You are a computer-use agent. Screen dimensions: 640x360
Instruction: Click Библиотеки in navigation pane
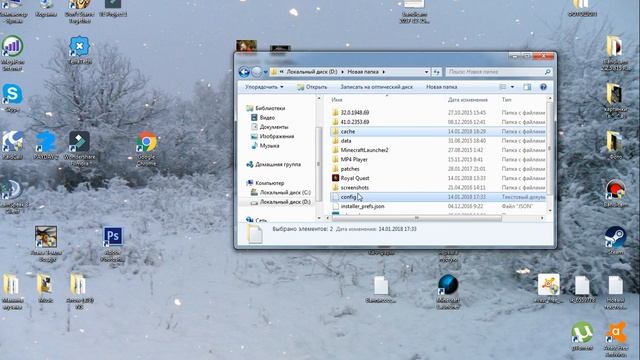270,108
